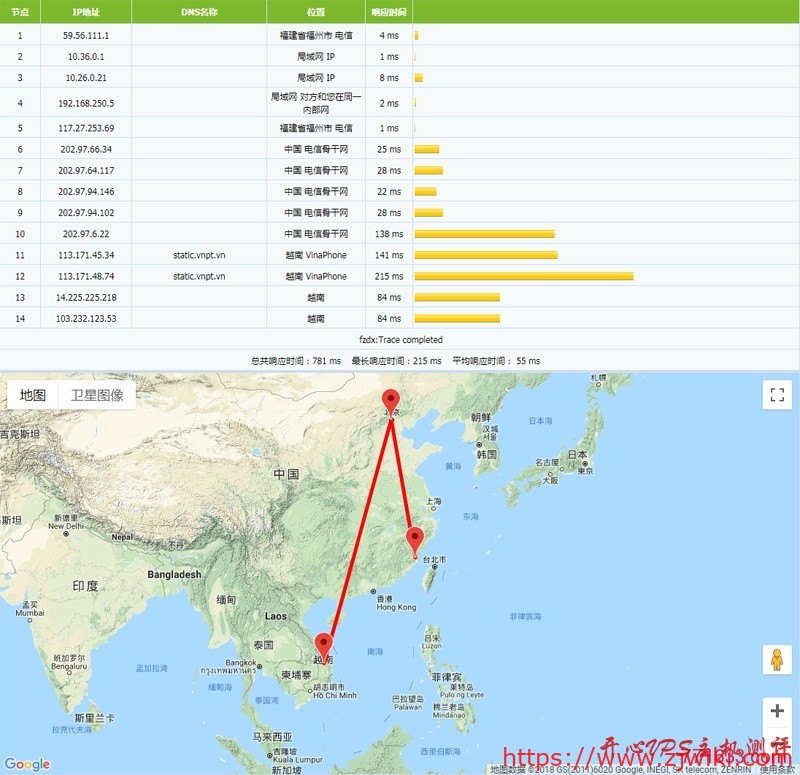This screenshot has width=800, height=775.
Task: Switch to 卫星图像 satellite imagery
Action: tap(97, 394)
